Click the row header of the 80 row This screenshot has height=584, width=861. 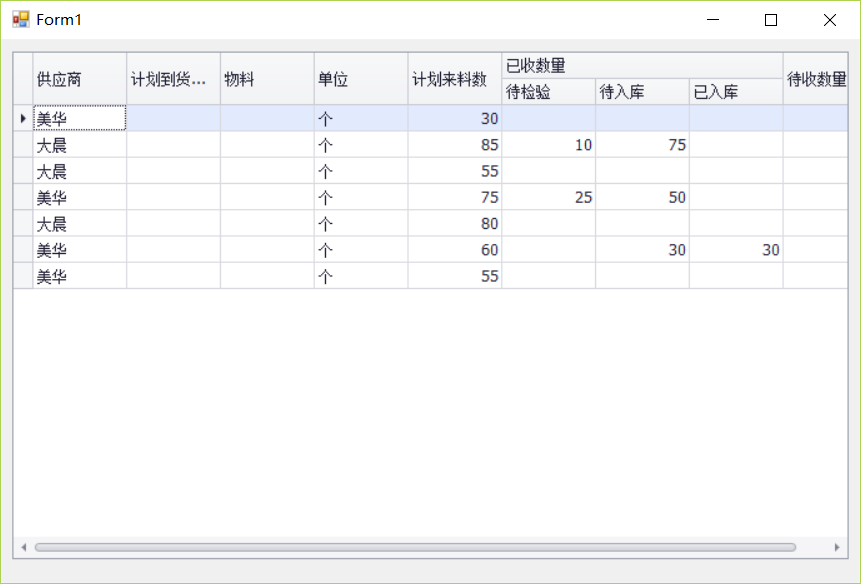coord(23,223)
